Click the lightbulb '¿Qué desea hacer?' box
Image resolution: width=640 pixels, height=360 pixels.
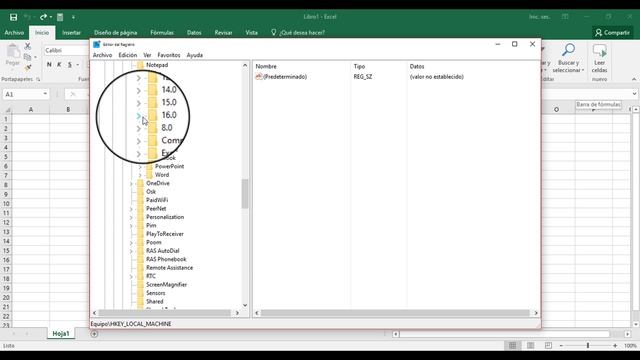click(x=298, y=32)
